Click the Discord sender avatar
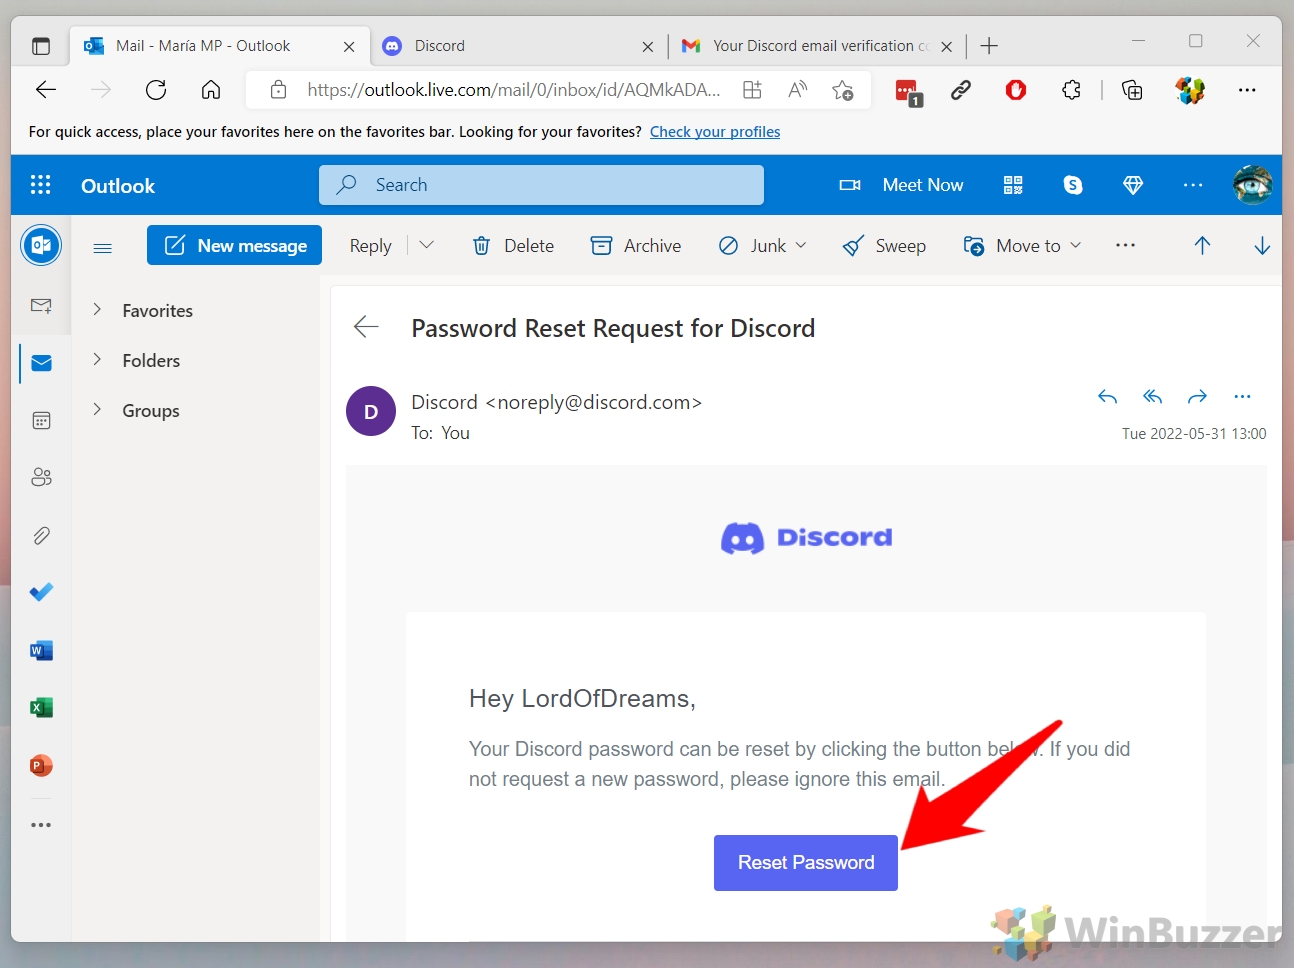The height and width of the screenshot is (968, 1294). click(371, 411)
